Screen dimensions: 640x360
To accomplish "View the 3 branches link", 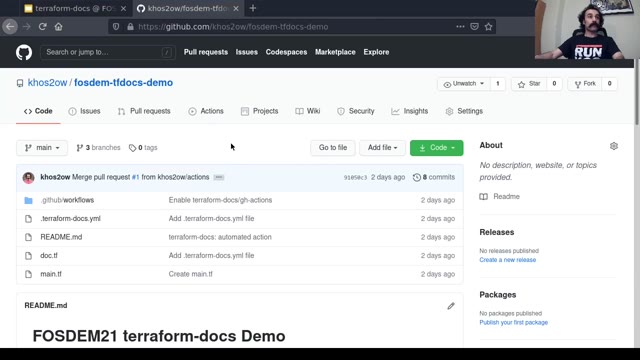I will click(x=98, y=148).
